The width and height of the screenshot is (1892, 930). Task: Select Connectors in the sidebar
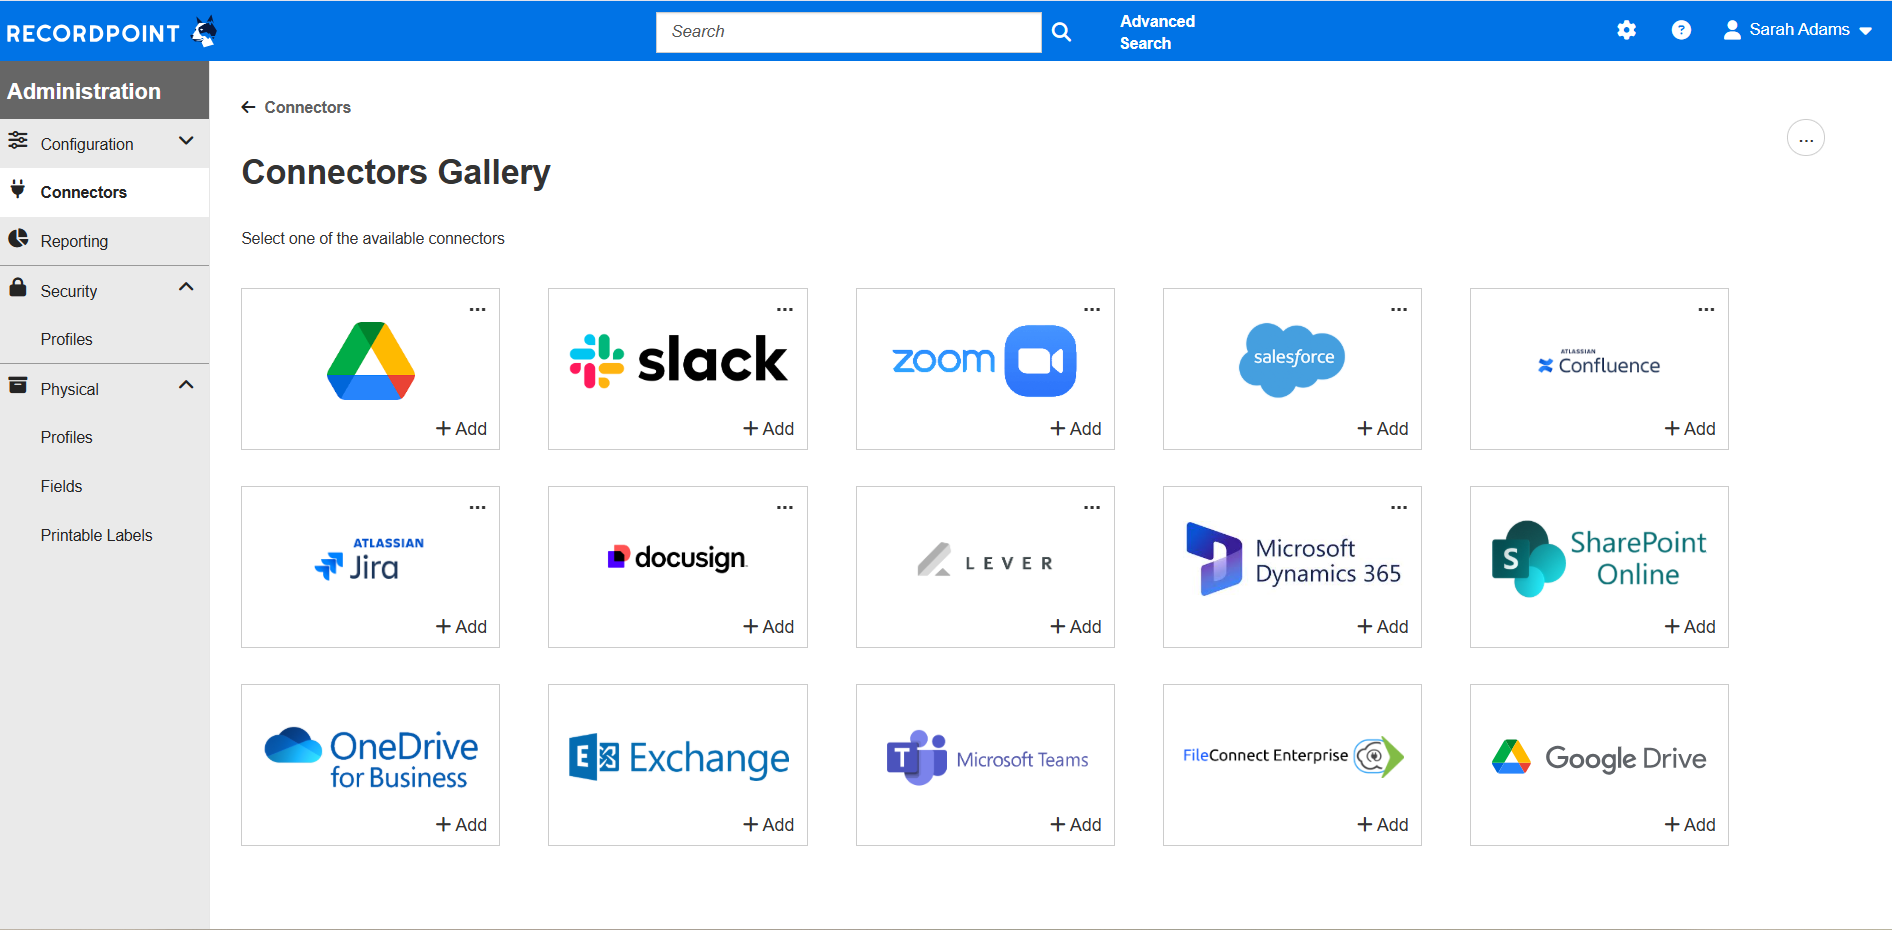(104, 192)
